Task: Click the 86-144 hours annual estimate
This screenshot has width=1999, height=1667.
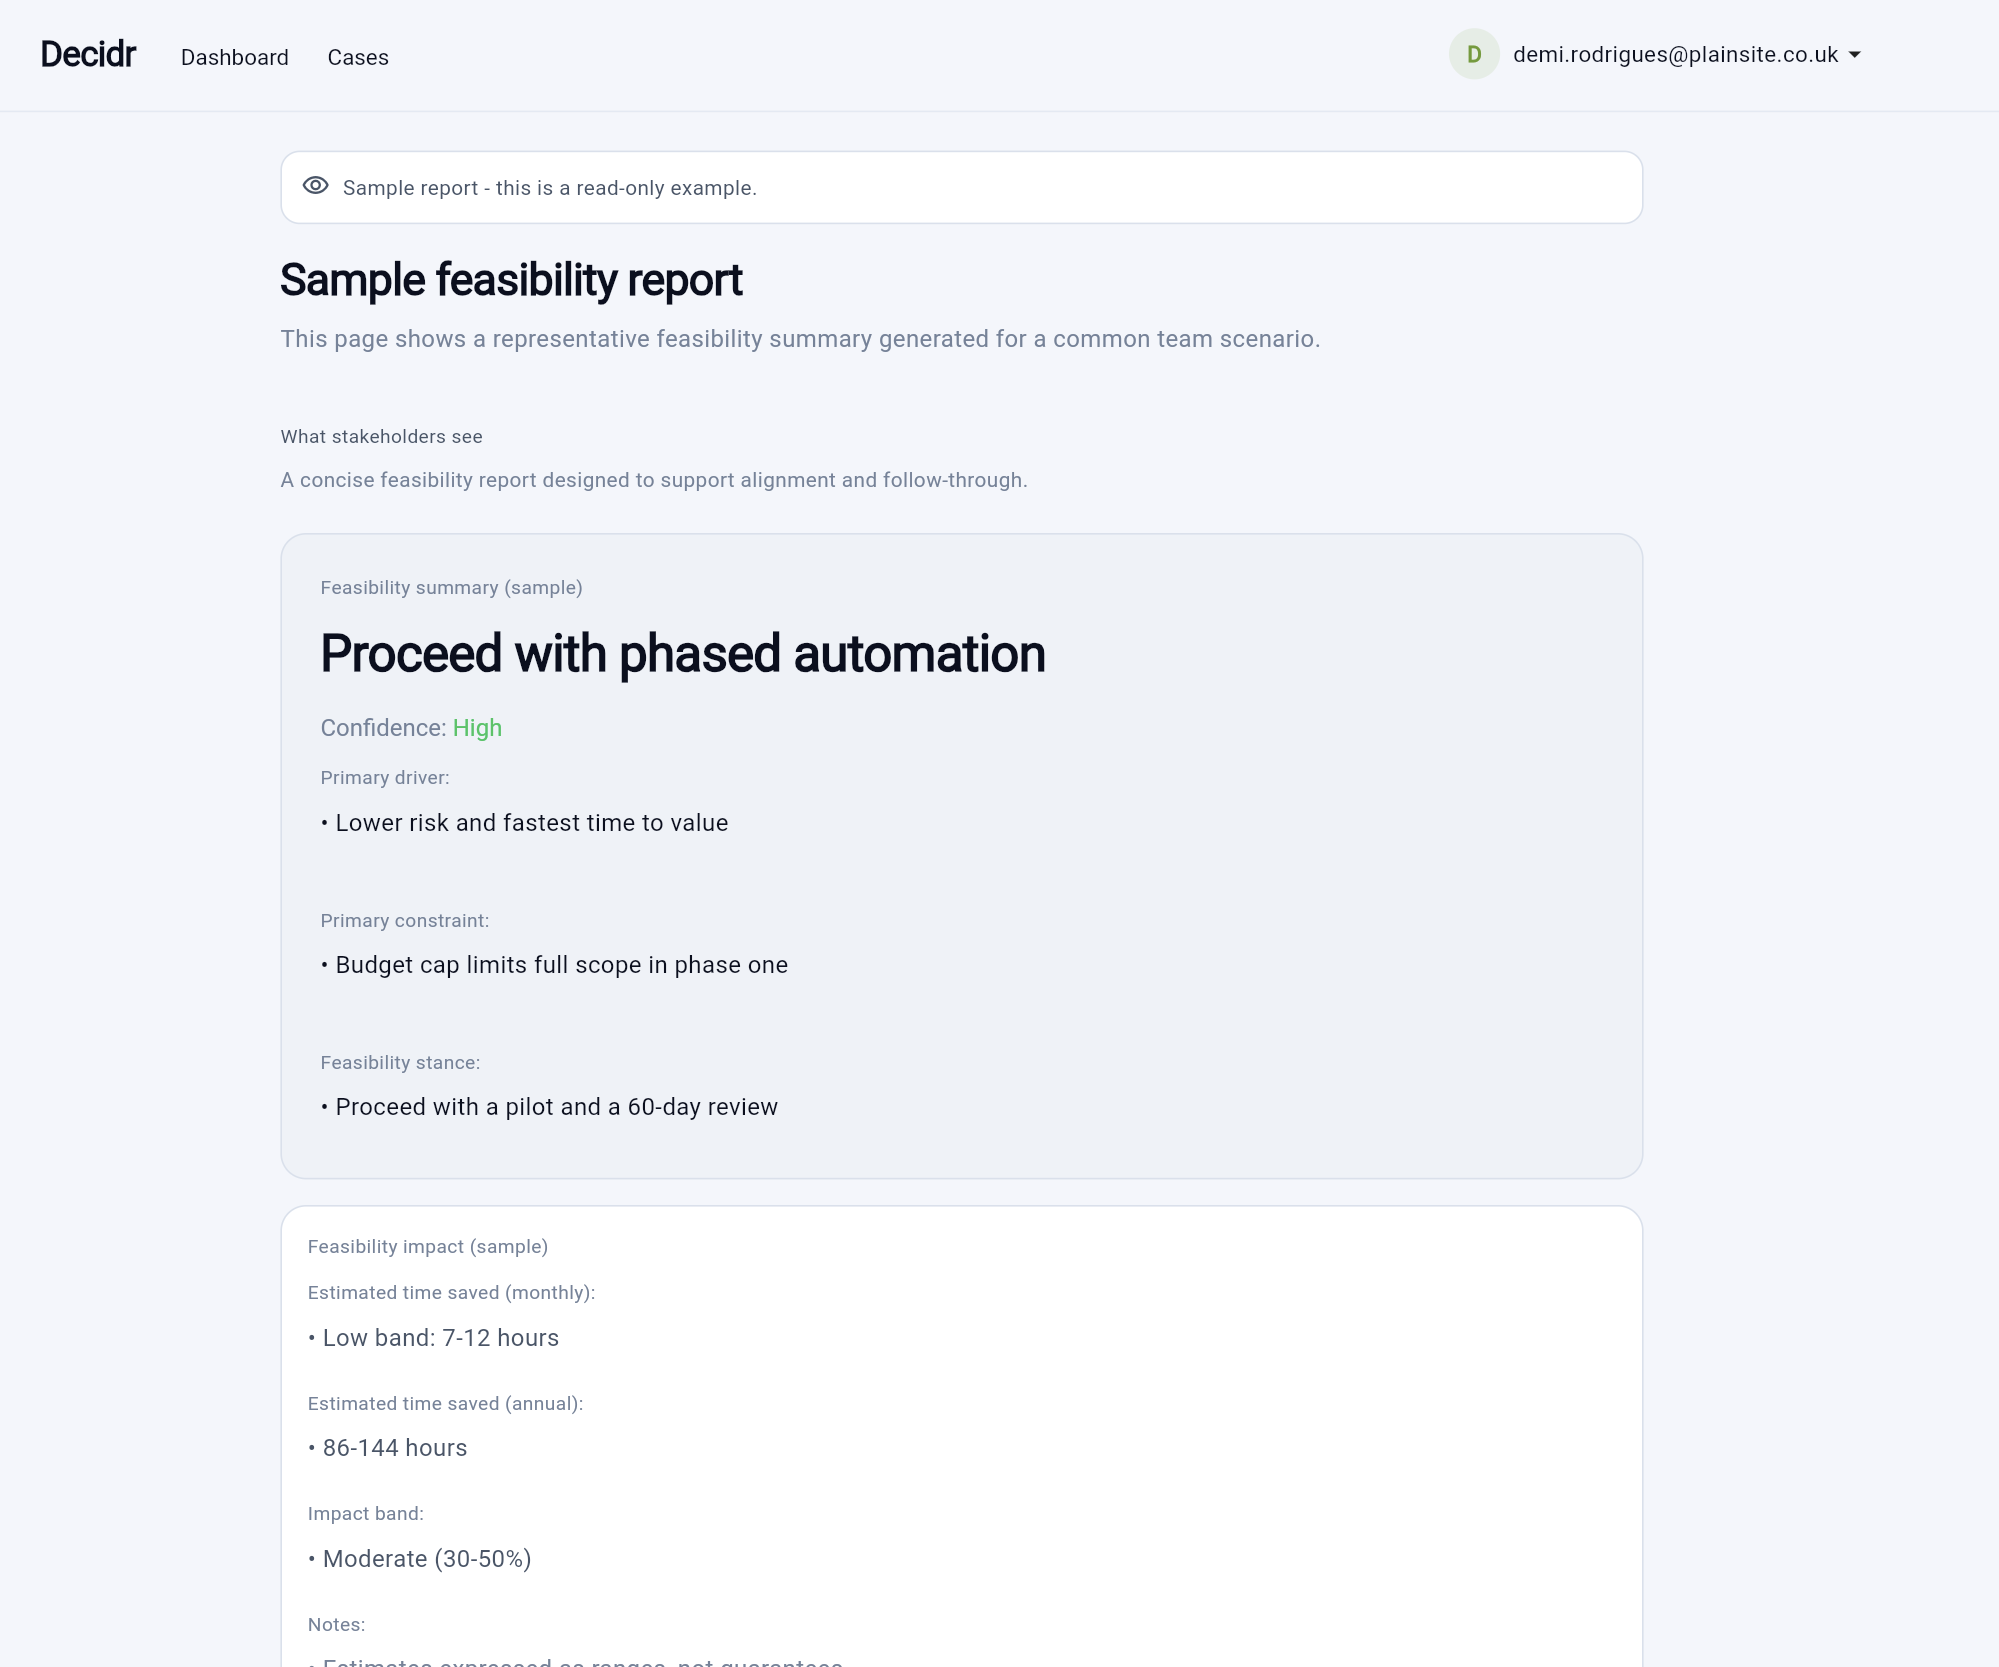Action: coord(394,1448)
